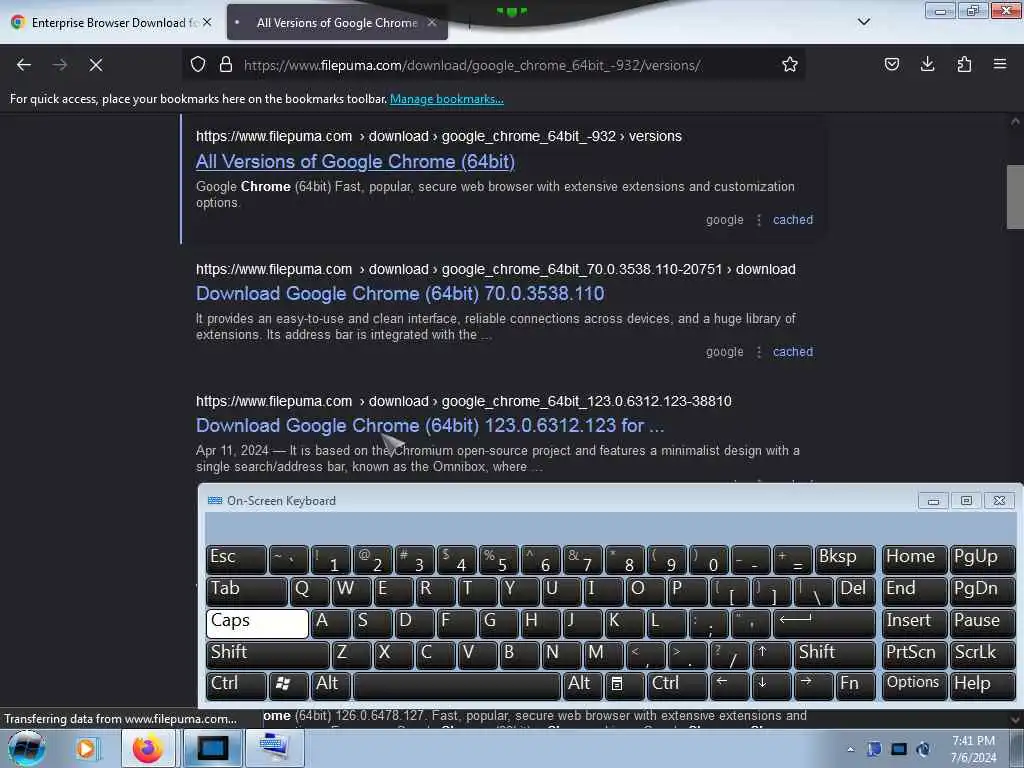This screenshot has width=1024, height=768.
Task: Tap the PgDn key on On-Screen Keyboard
Action: coord(982,591)
